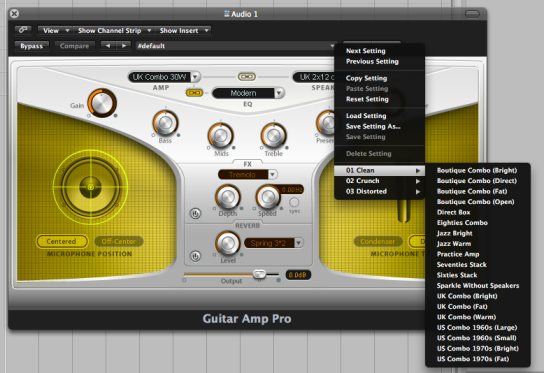Select Condenser microphone type
Image resolution: width=544 pixels, height=373 pixels.
click(x=377, y=241)
